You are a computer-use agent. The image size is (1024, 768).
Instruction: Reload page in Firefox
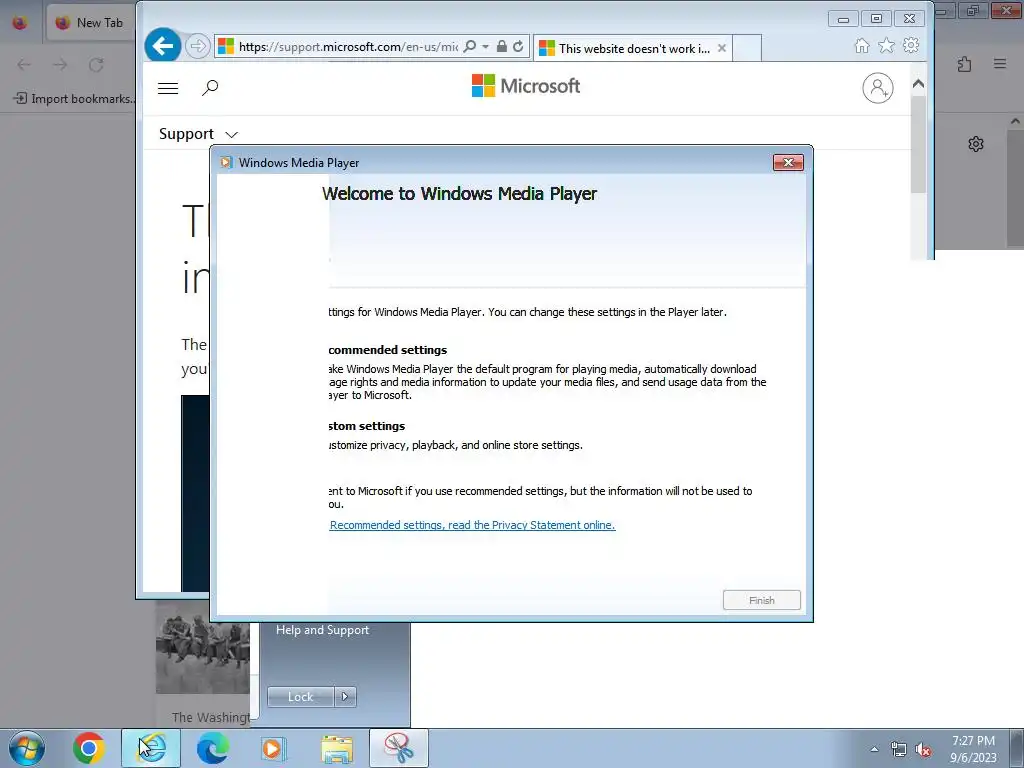click(x=96, y=65)
